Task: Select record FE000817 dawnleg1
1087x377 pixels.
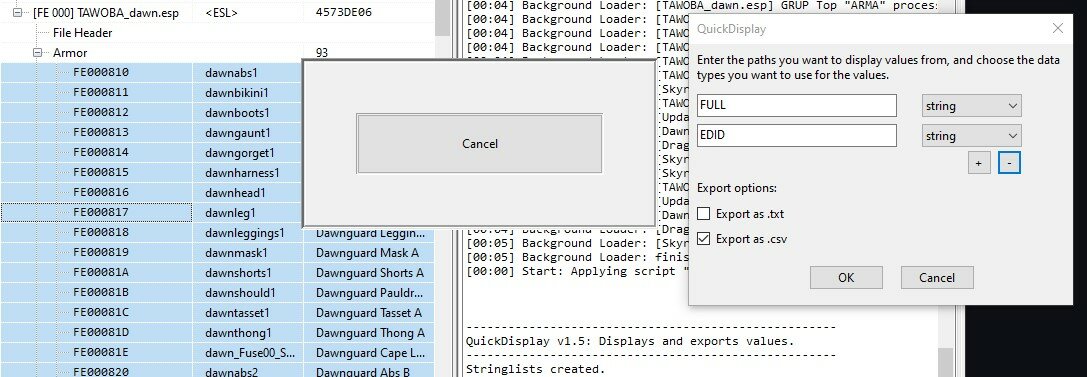Action: [153, 213]
